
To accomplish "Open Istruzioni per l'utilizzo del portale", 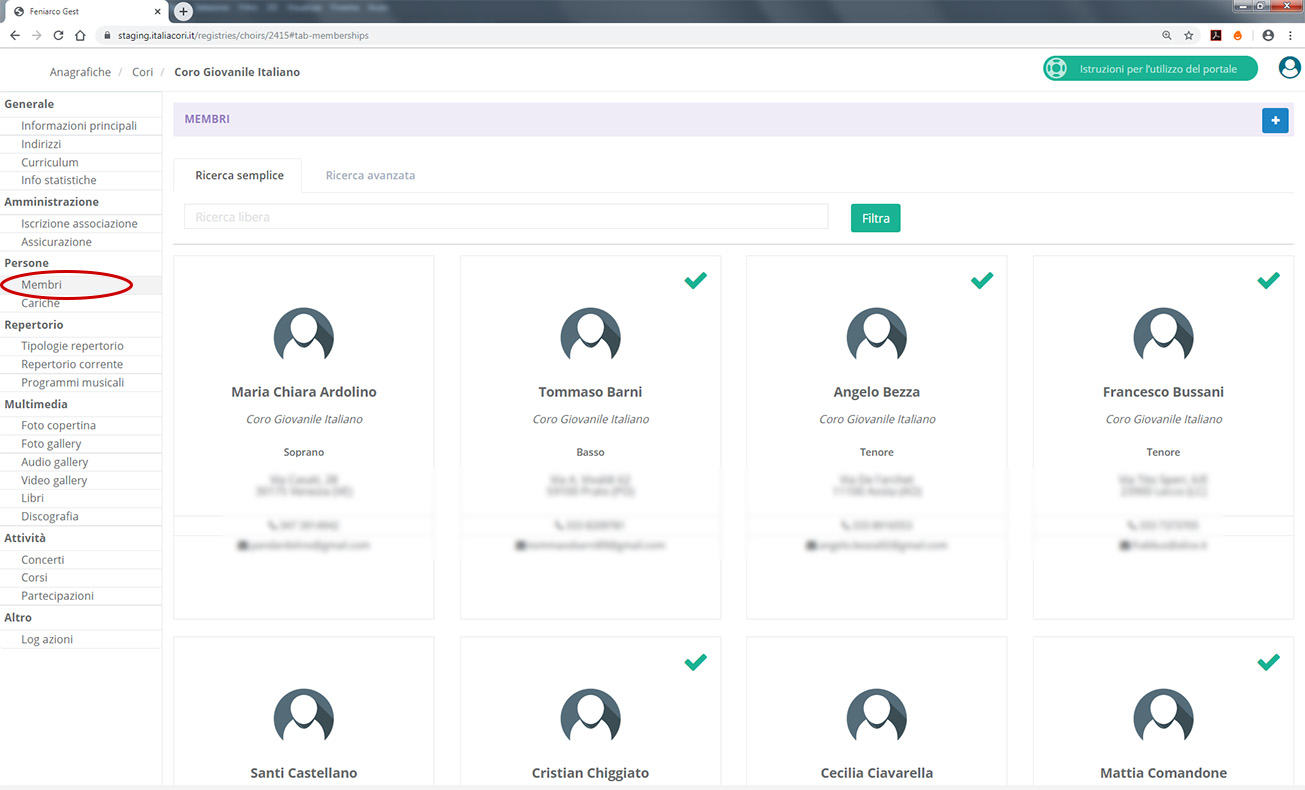I will pos(1150,69).
